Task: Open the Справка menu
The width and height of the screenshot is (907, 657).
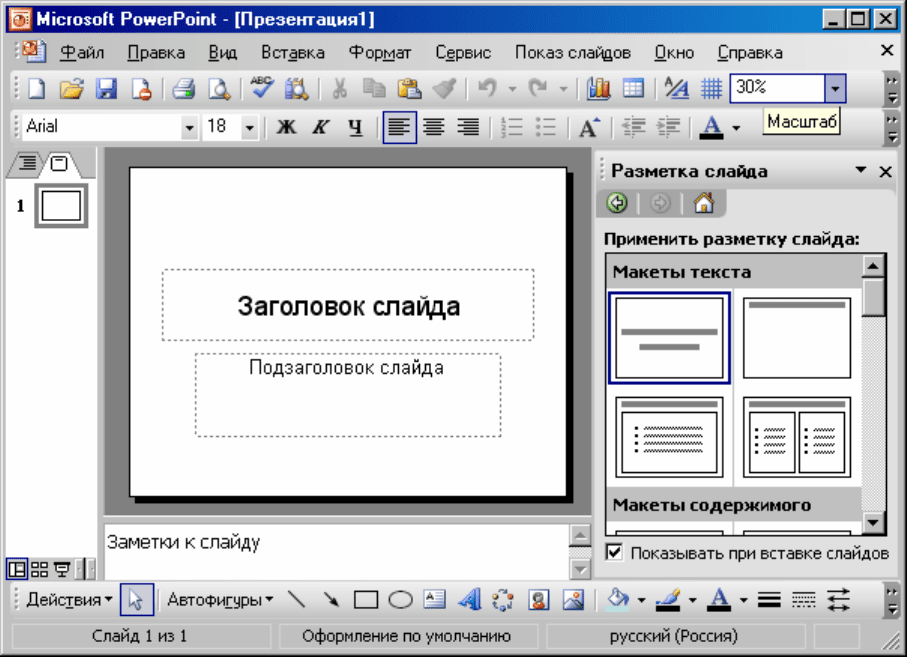Action: pos(750,53)
